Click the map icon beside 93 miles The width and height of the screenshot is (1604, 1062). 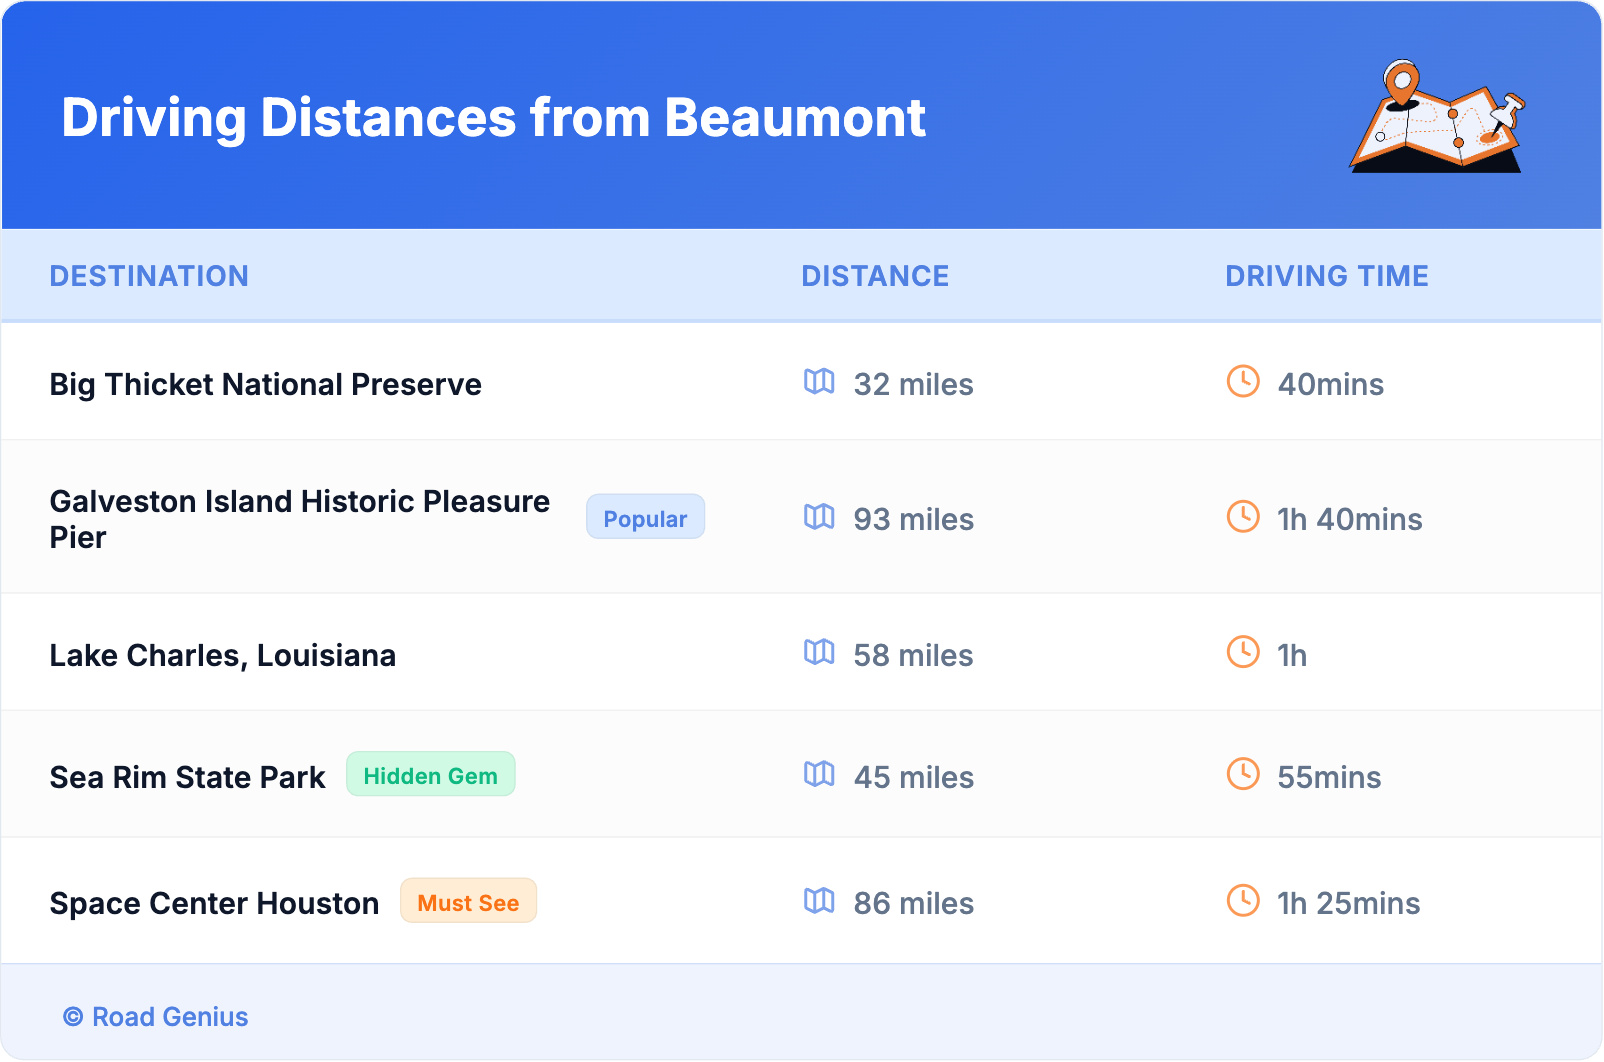click(x=819, y=517)
